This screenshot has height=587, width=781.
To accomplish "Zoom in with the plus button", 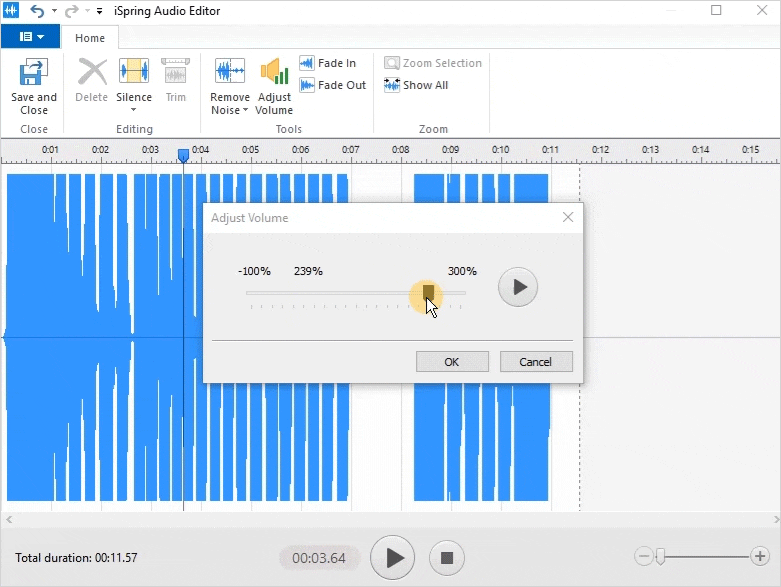I will pos(760,556).
